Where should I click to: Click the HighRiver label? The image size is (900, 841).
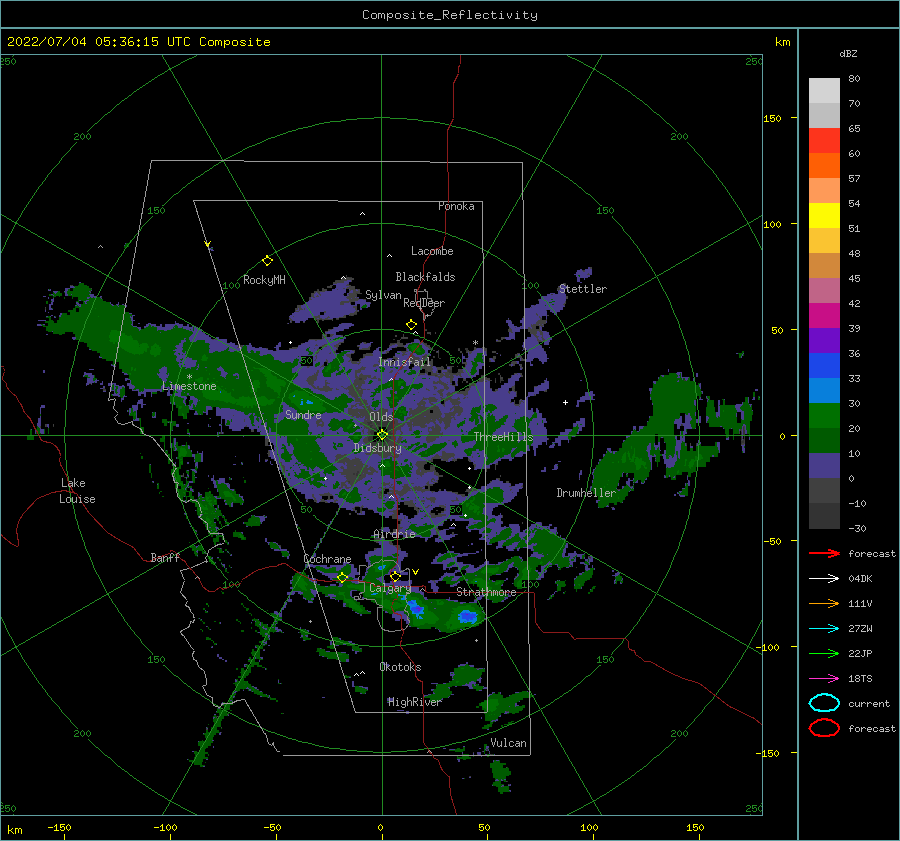[x=414, y=702]
